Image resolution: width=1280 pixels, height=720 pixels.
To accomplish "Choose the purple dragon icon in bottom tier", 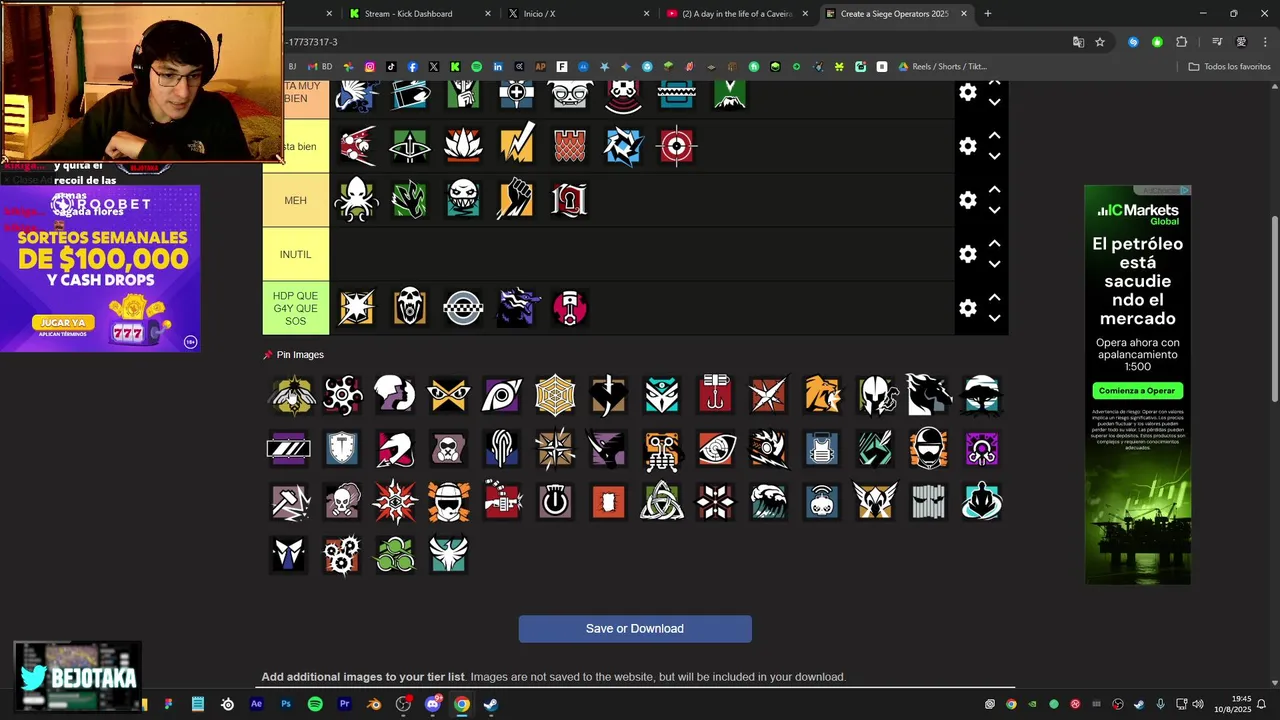I will (x=516, y=308).
